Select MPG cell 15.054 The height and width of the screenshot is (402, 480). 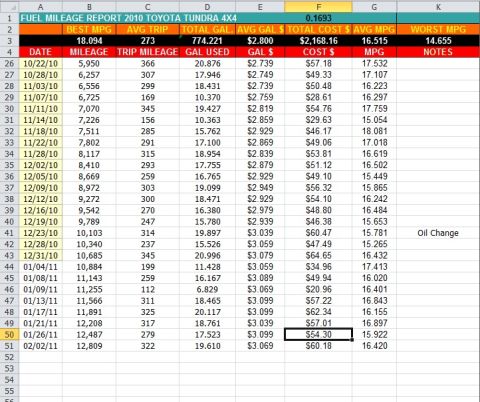[374, 120]
